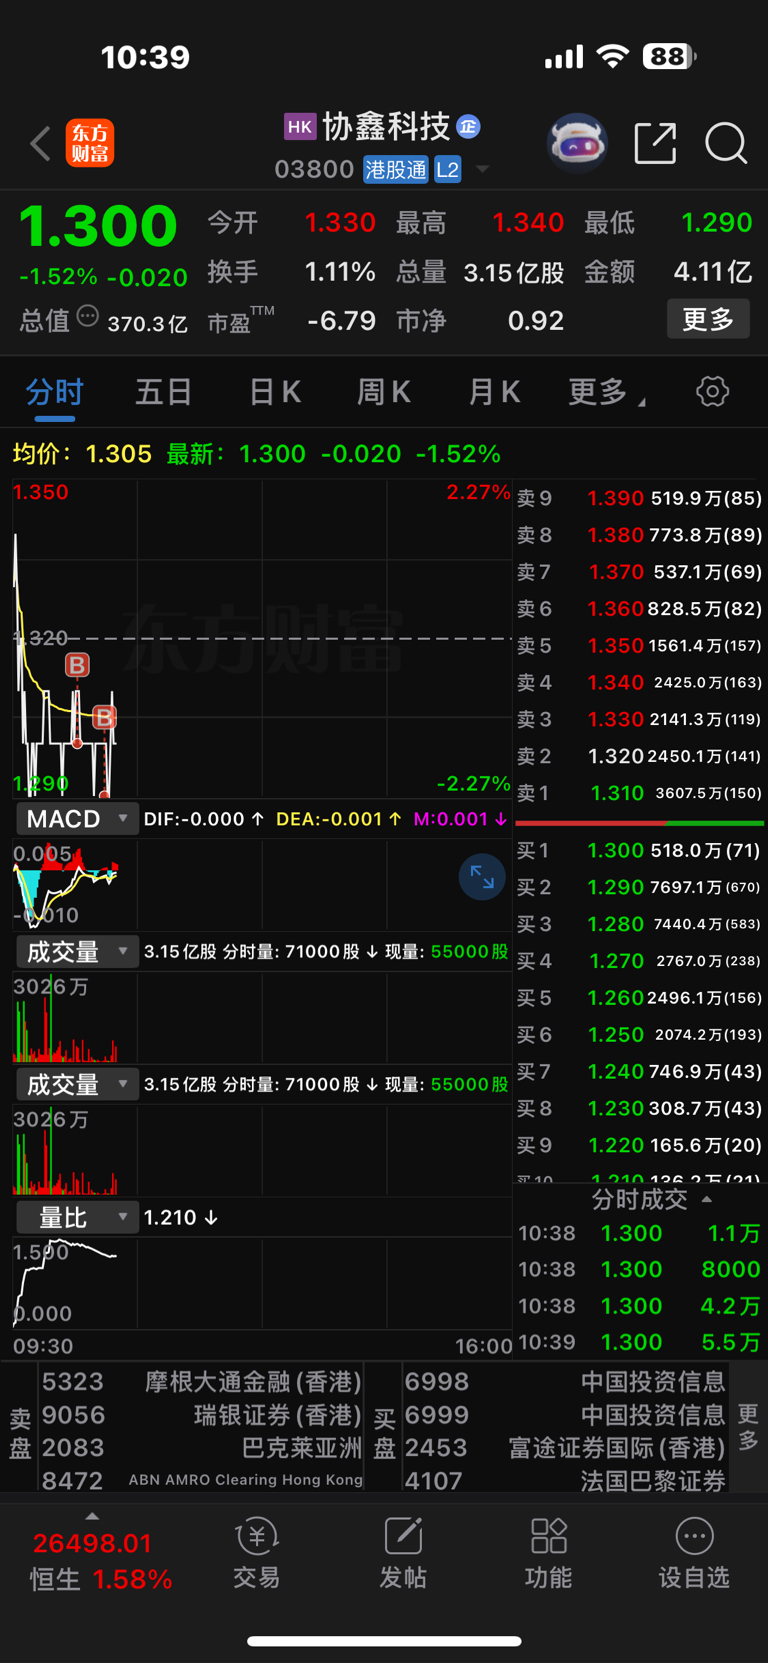
Task: Tap 买9 row at 1.220
Action: [x=640, y=1145]
